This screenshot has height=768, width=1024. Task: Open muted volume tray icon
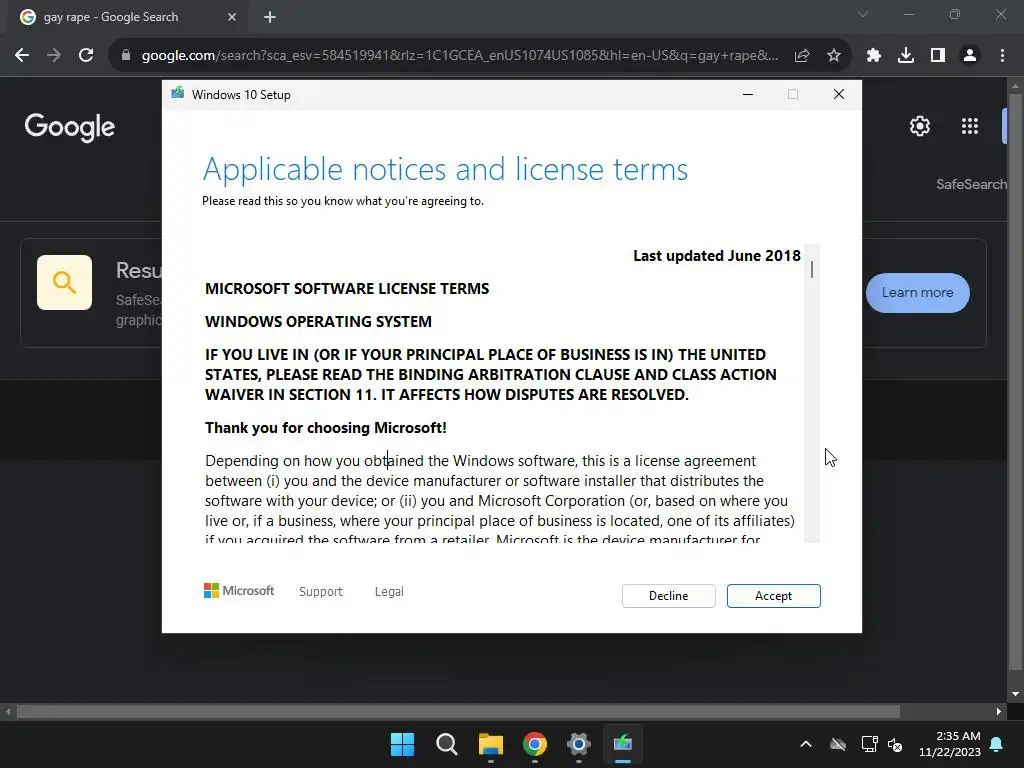895,744
